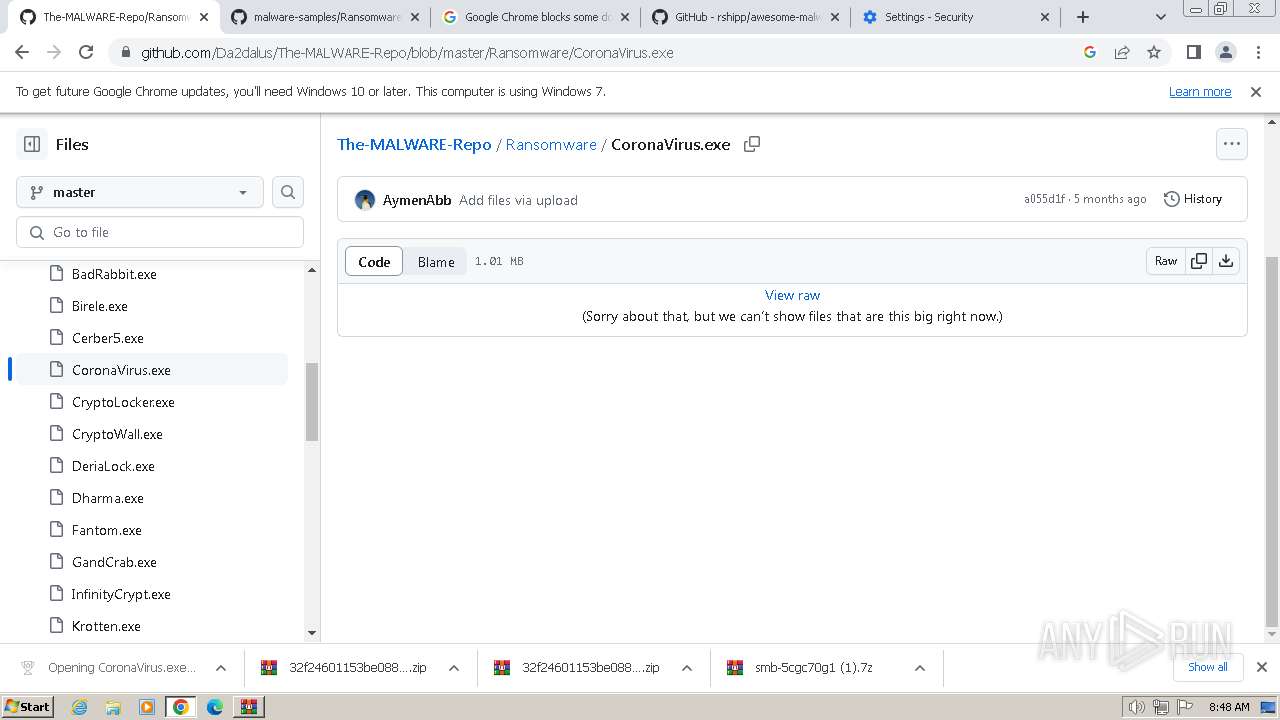
Task: Open commit a055d1f link
Action: [1045, 199]
